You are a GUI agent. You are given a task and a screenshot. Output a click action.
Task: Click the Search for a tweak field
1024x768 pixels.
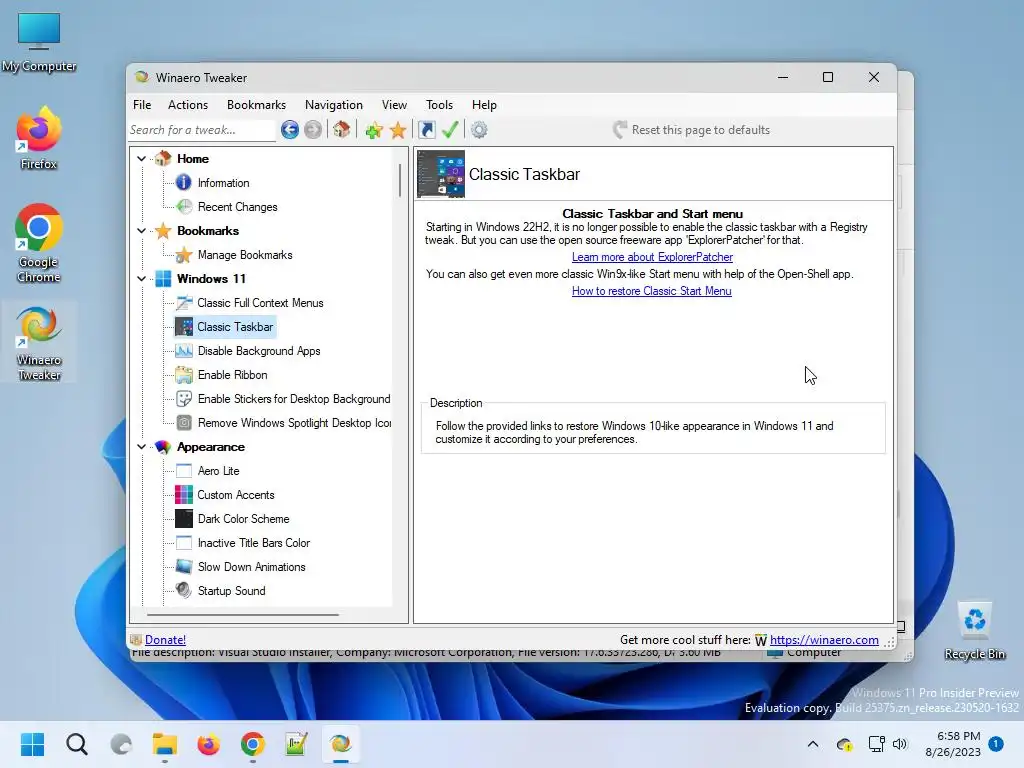(202, 130)
